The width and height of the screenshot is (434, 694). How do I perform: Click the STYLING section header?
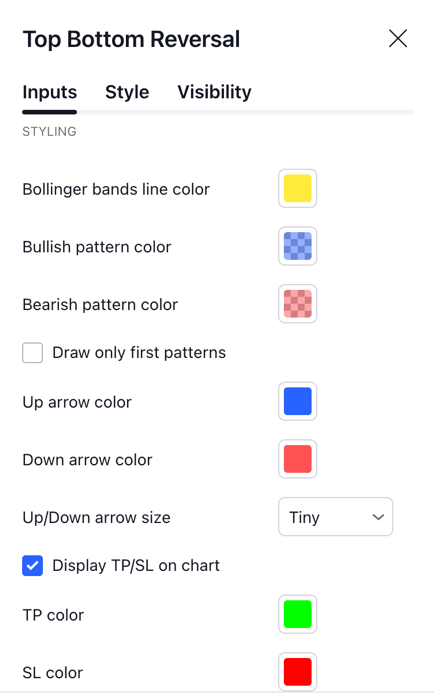point(50,131)
